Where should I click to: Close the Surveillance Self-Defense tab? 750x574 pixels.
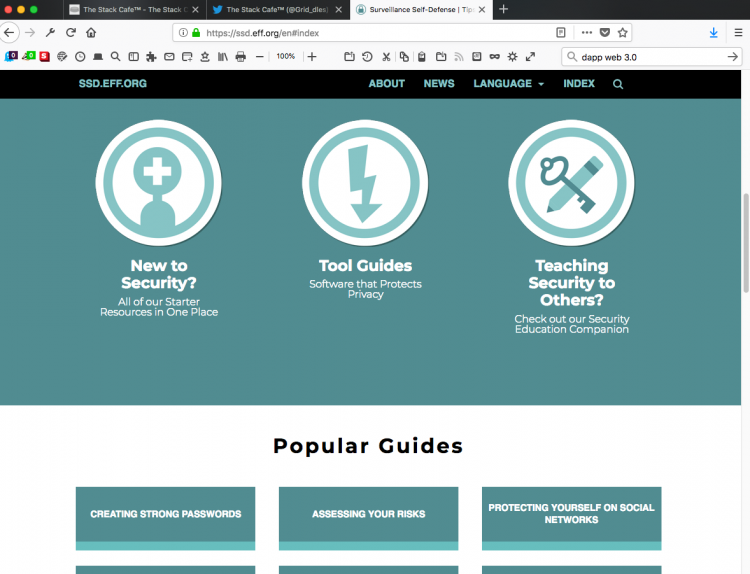pyautogui.click(x=482, y=10)
